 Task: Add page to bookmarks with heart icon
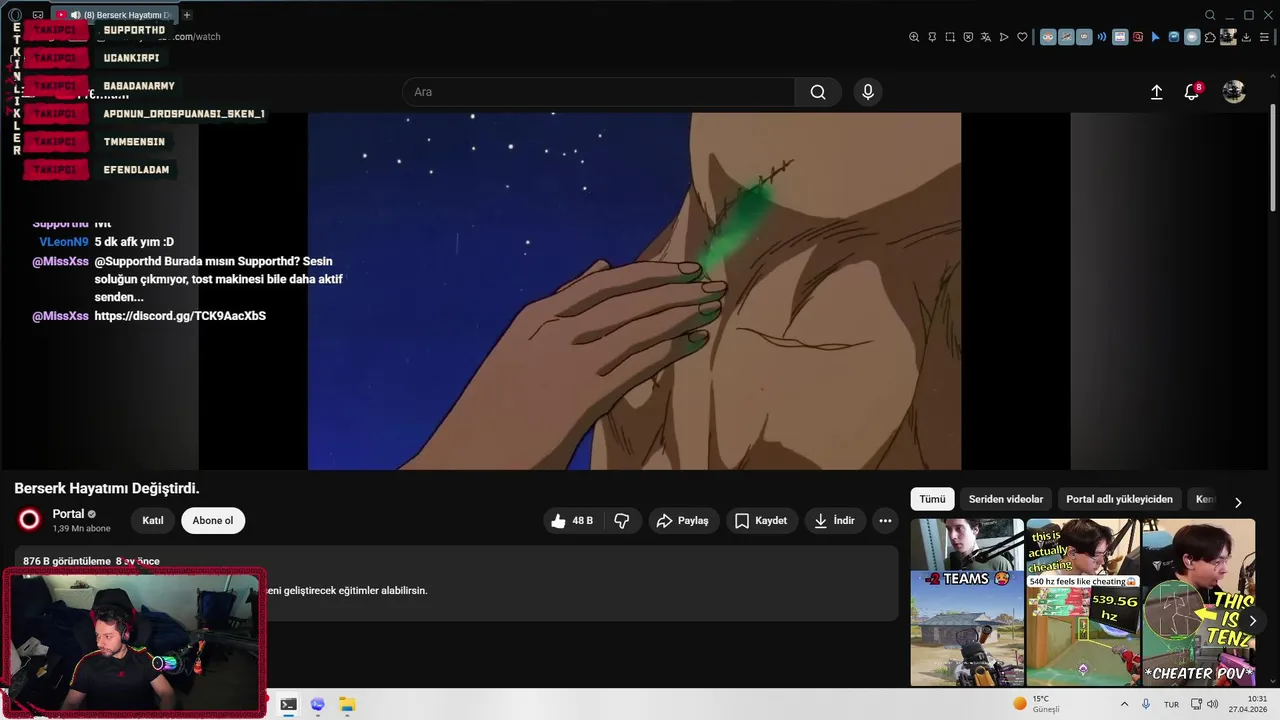[x=1022, y=37]
